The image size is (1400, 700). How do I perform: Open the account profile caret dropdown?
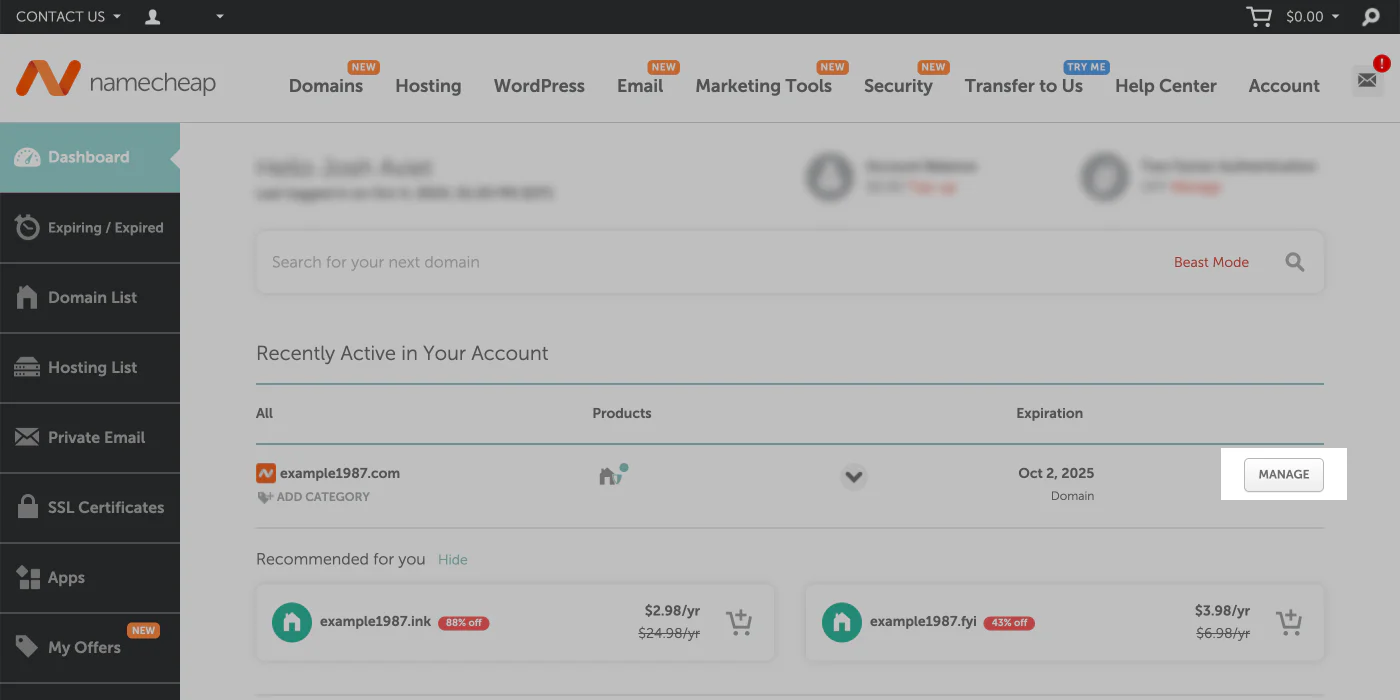pyautogui.click(x=219, y=16)
